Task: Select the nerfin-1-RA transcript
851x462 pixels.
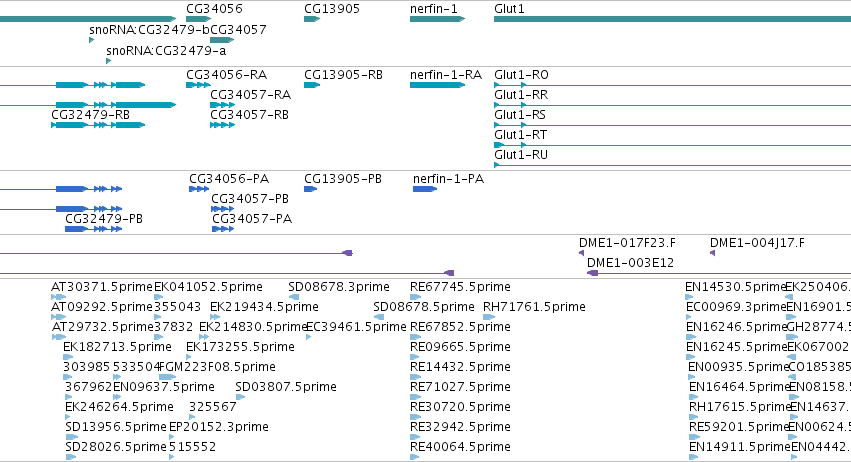Action: (x=437, y=85)
